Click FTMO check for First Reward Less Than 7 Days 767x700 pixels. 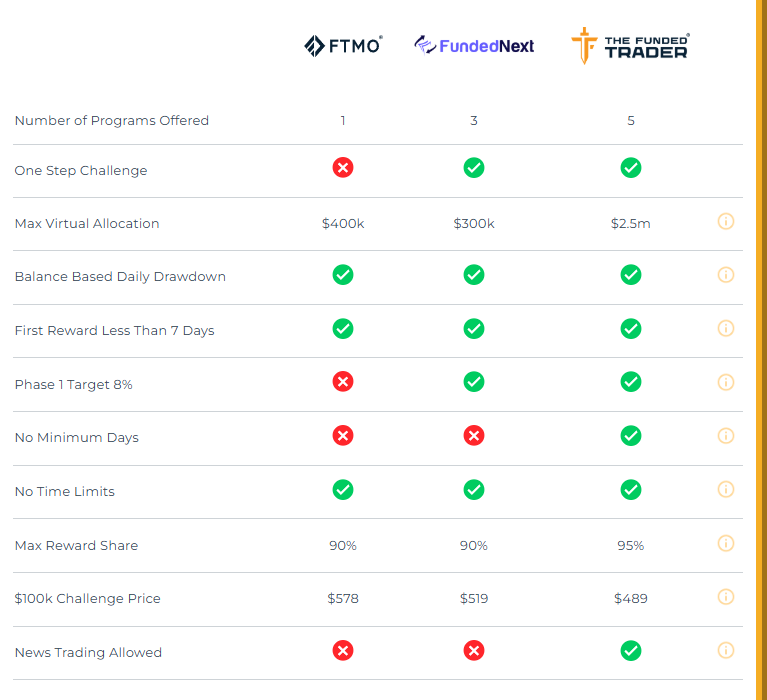click(343, 329)
